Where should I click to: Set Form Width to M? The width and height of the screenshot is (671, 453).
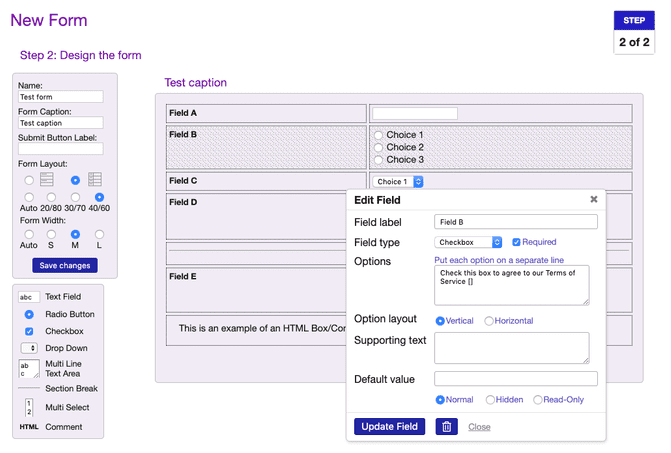pos(75,234)
